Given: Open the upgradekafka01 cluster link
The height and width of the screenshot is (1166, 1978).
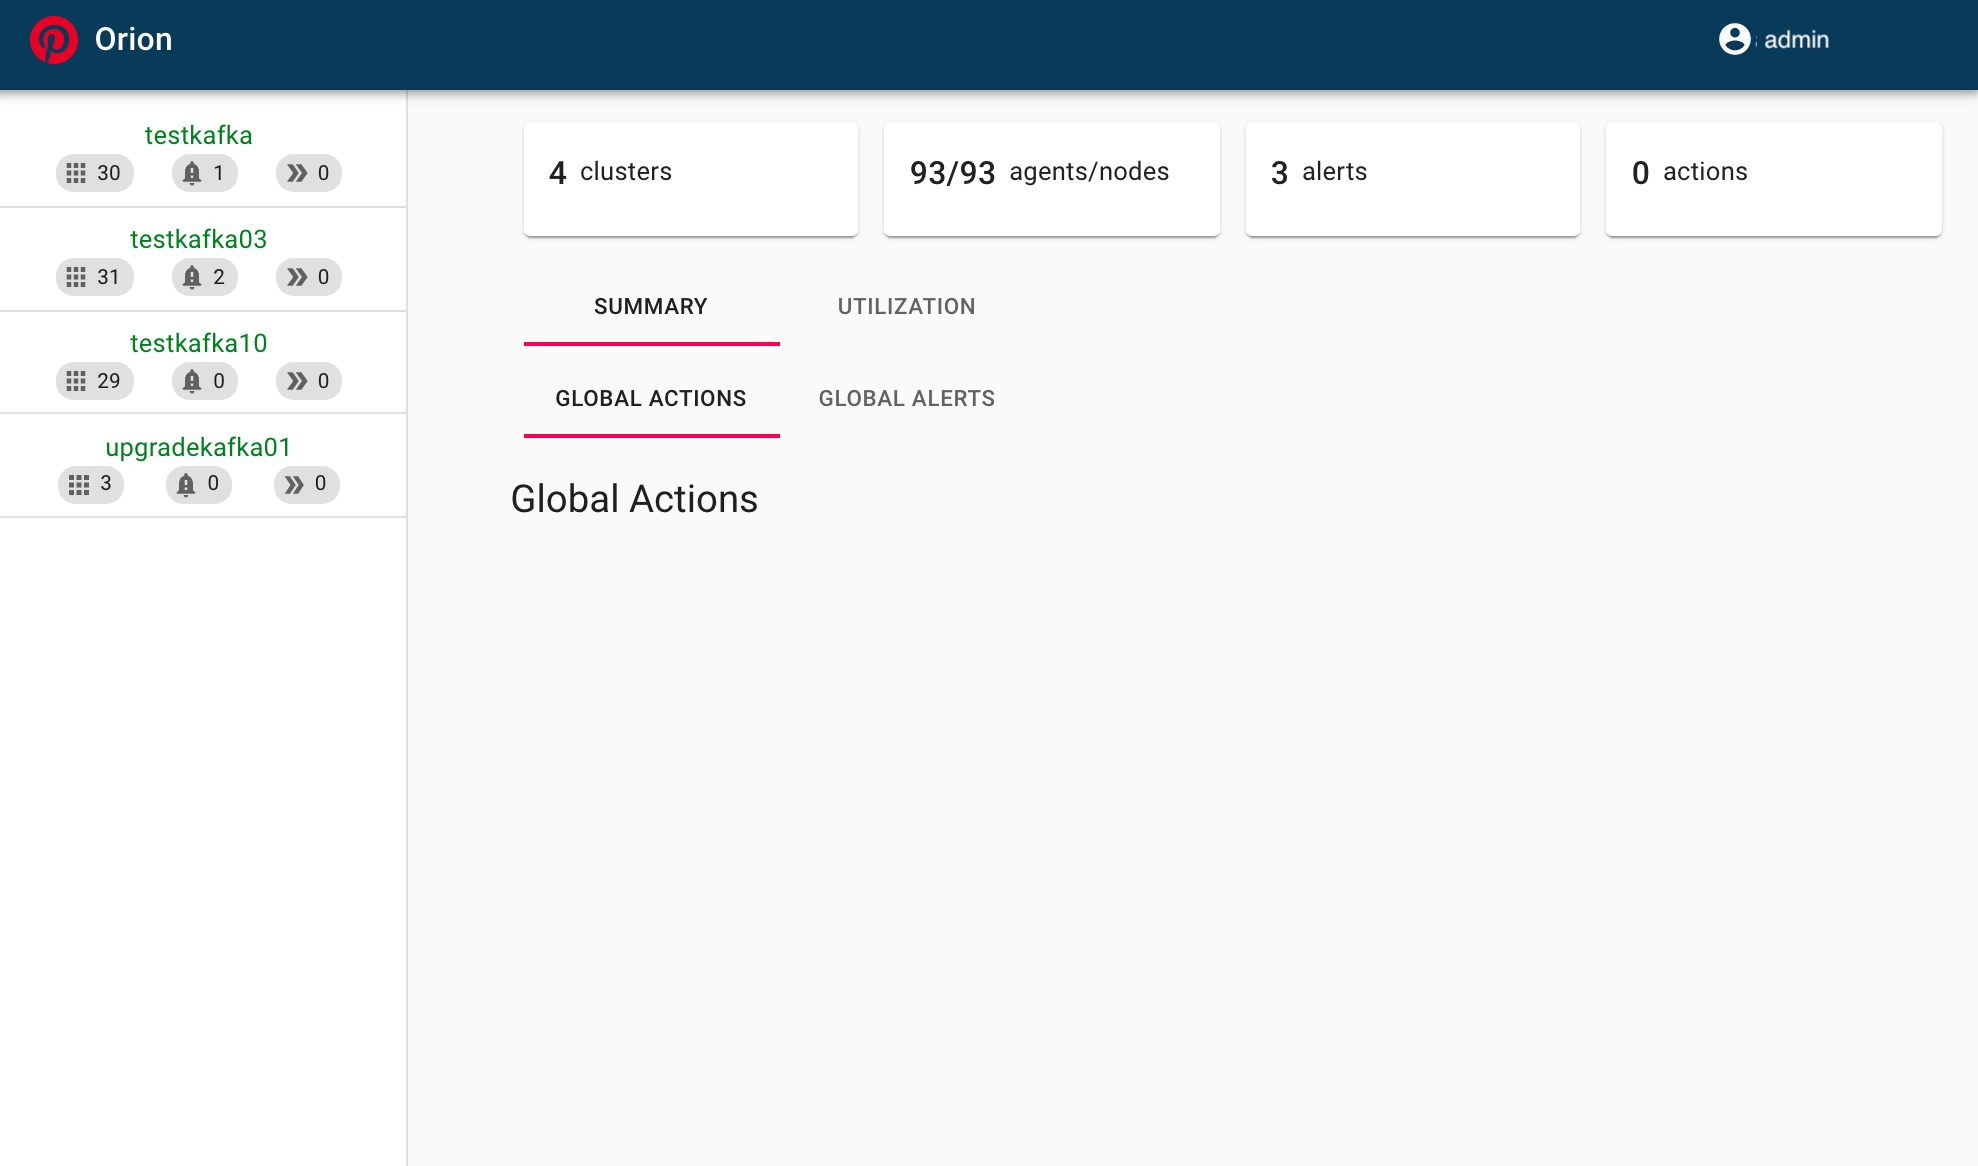Looking at the screenshot, I should (198, 447).
